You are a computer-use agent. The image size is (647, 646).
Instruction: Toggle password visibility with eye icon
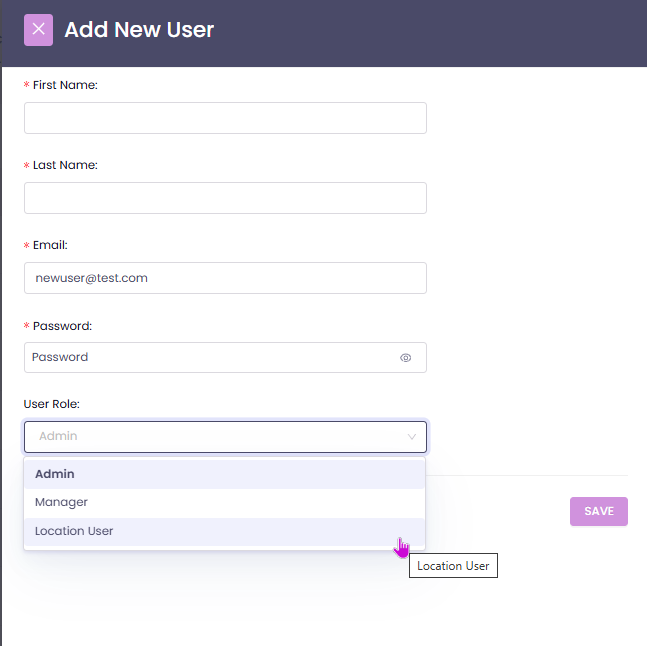coord(406,357)
